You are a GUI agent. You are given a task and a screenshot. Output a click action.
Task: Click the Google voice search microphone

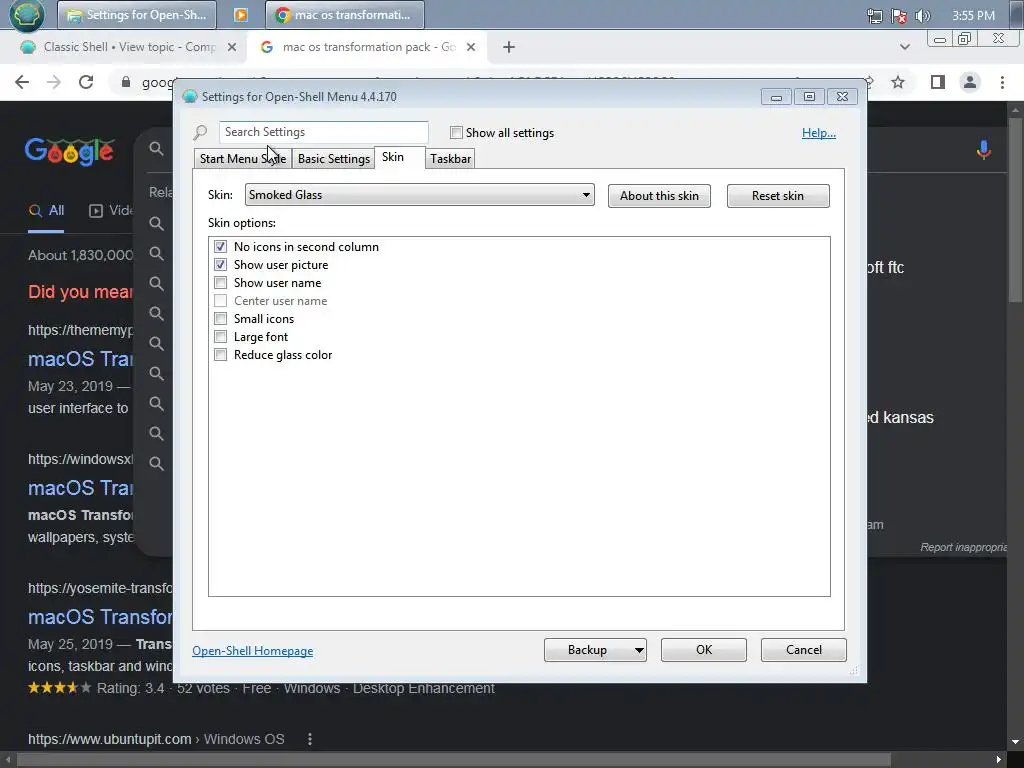click(x=984, y=150)
